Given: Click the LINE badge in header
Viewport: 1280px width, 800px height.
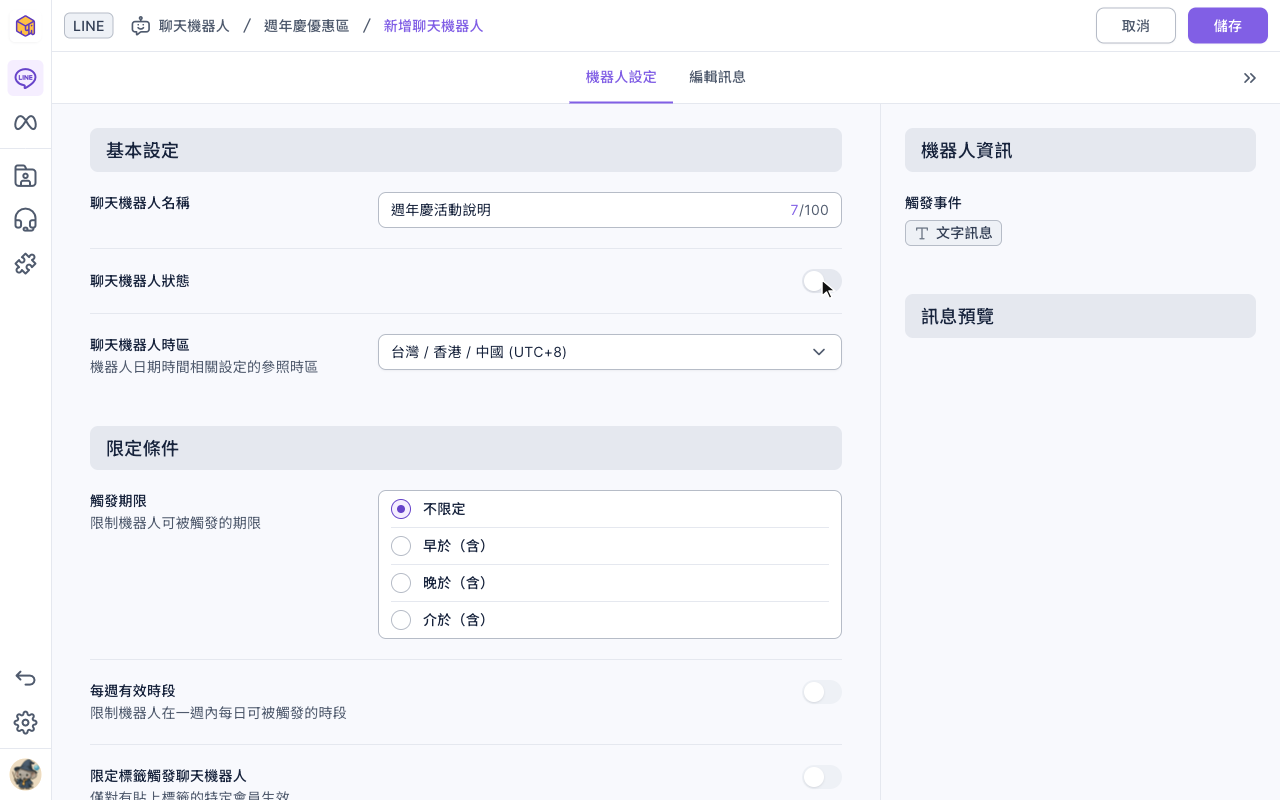Looking at the screenshot, I should click(x=89, y=26).
